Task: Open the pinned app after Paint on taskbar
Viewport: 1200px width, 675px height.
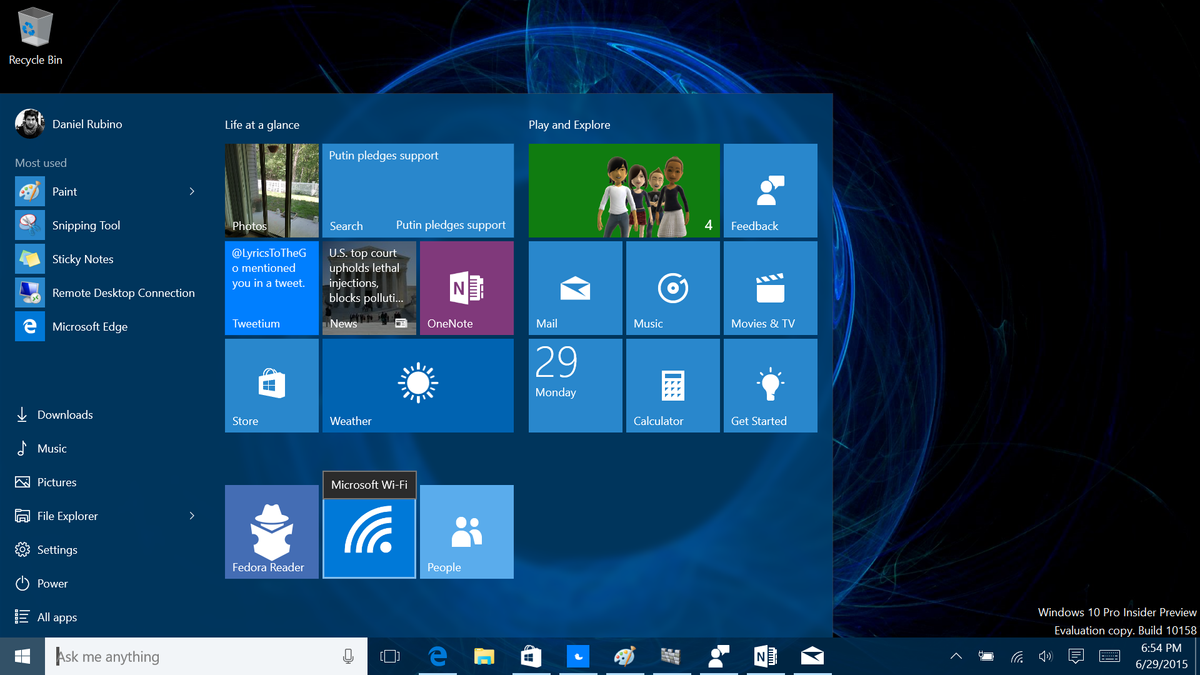Action: pyautogui.click(x=671, y=656)
